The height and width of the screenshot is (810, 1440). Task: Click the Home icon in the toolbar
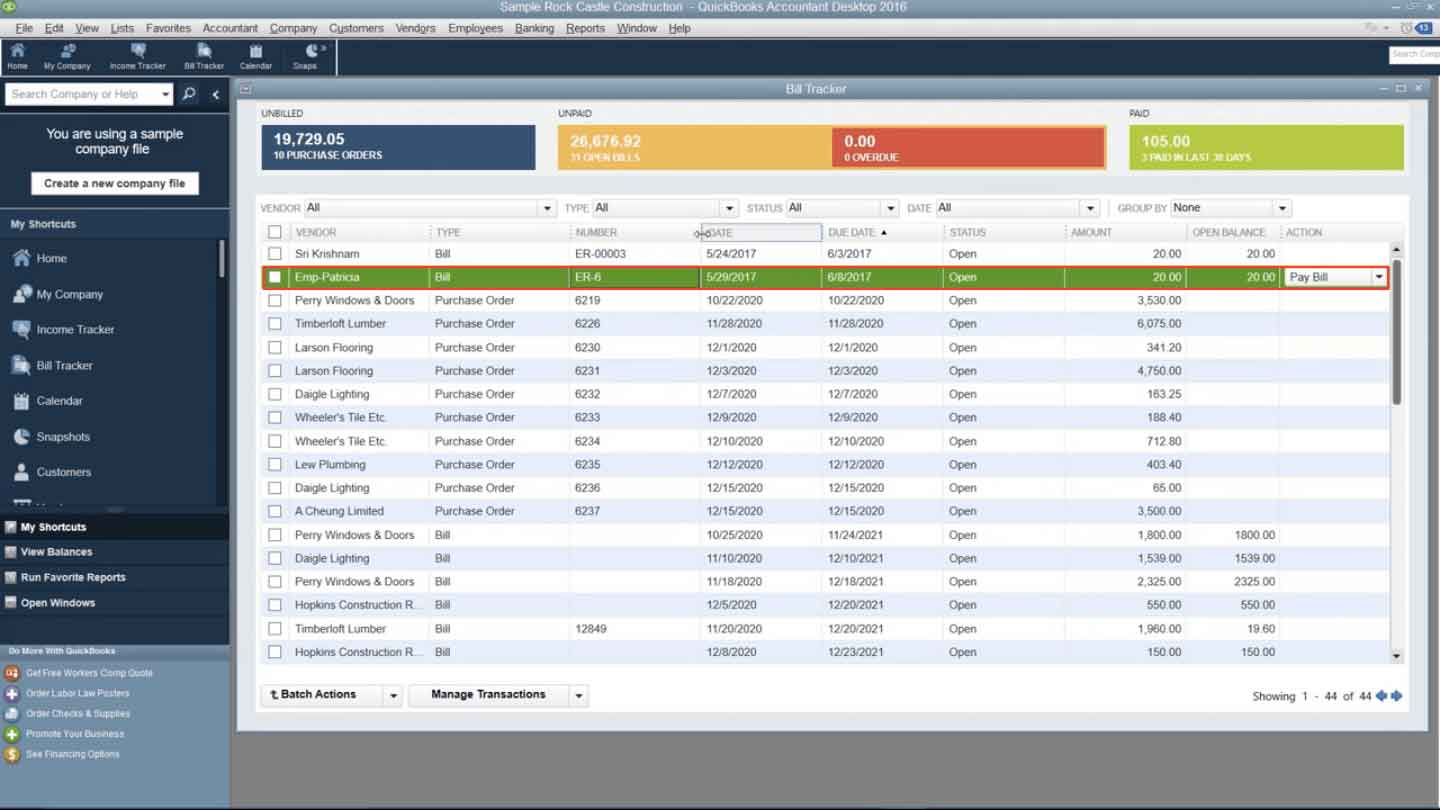[17, 54]
